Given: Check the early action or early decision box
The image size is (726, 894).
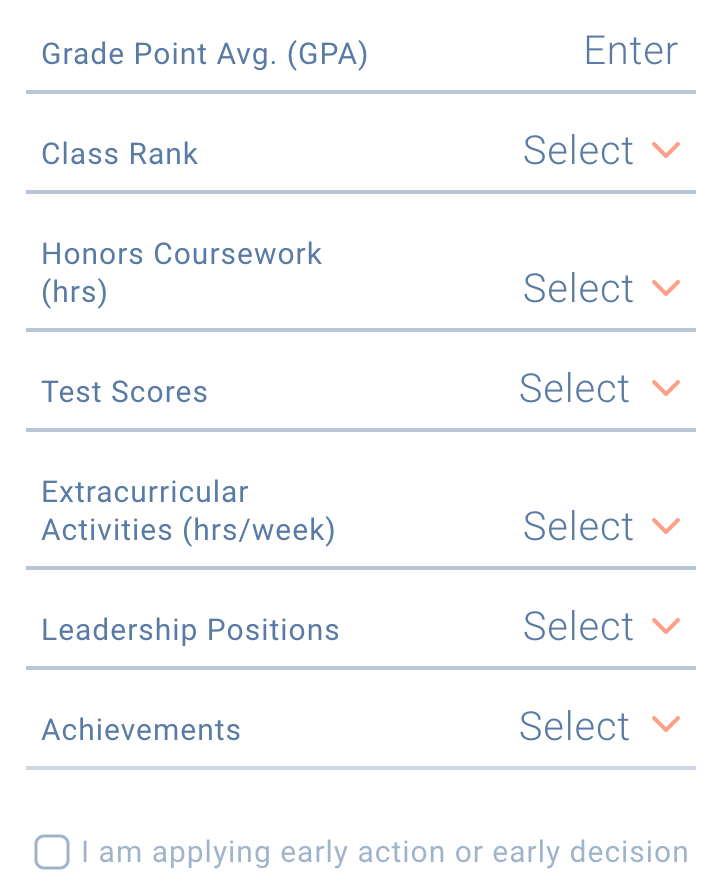Looking at the screenshot, I should (52, 852).
